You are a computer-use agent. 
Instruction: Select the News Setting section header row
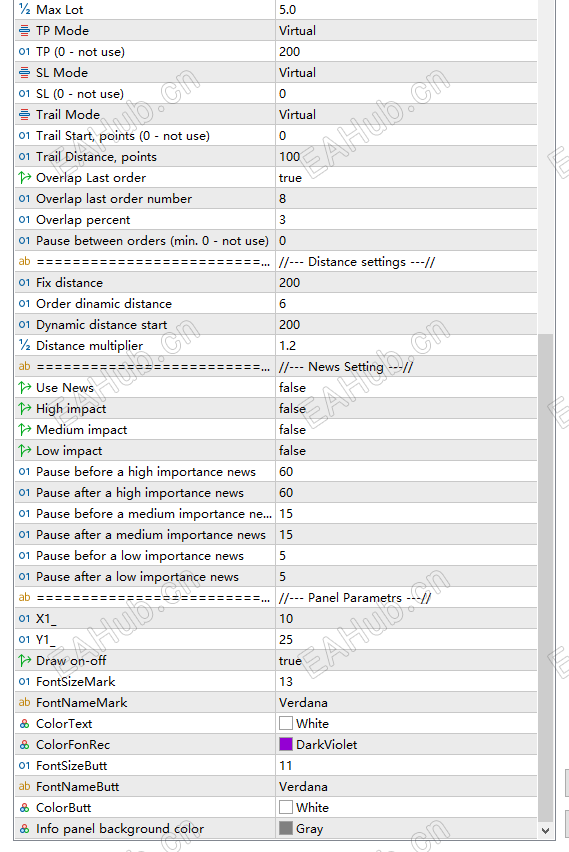tap(276, 367)
